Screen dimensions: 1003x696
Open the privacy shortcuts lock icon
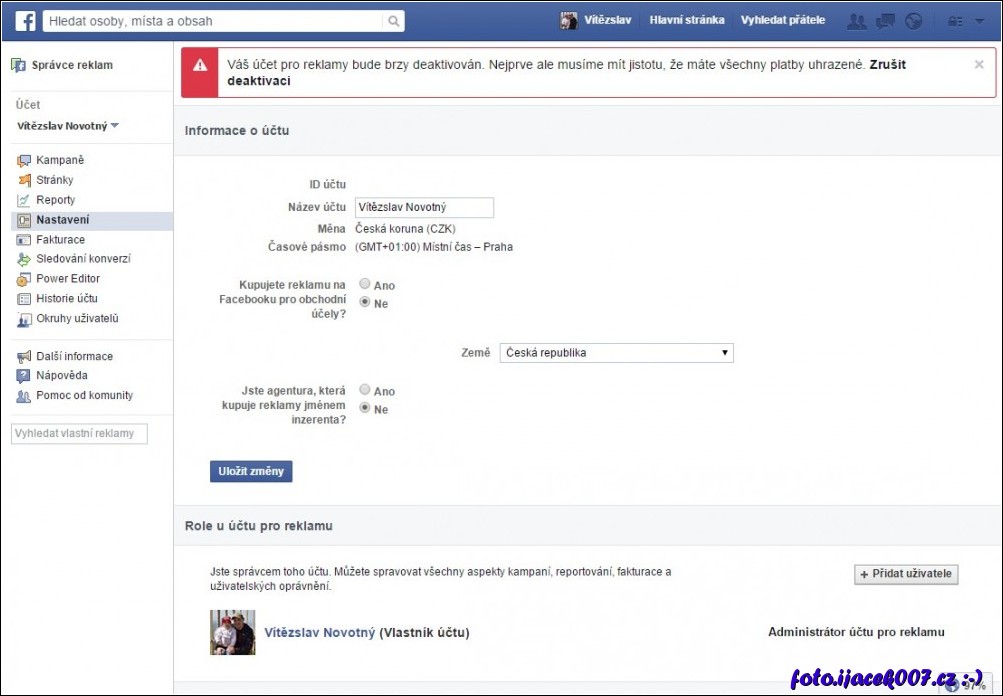tap(955, 21)
